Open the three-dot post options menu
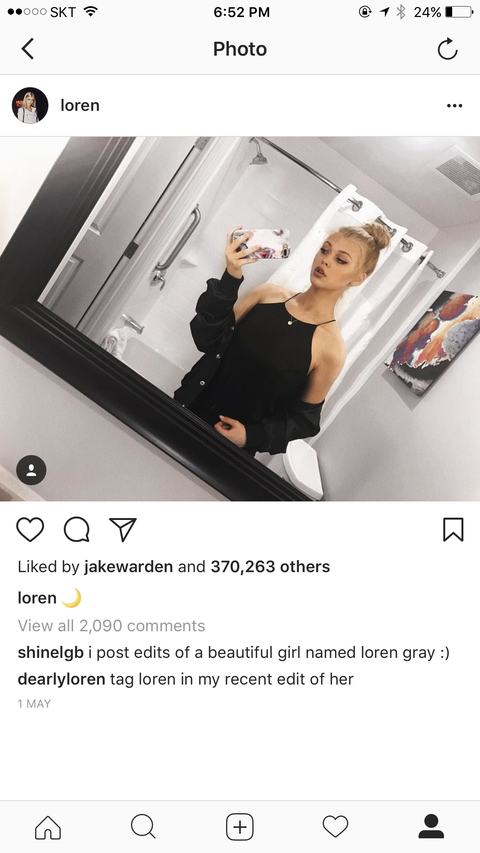 pos(454,106)
